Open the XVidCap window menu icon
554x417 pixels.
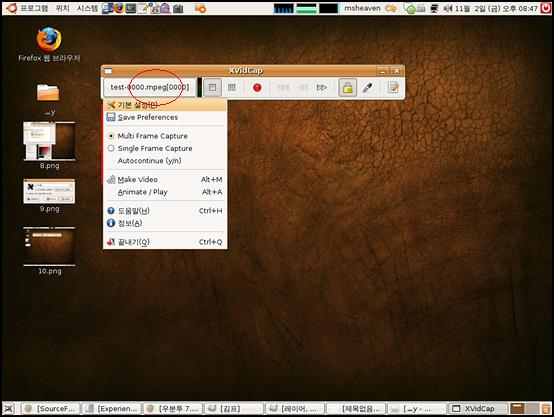click(x=108, y=71)
